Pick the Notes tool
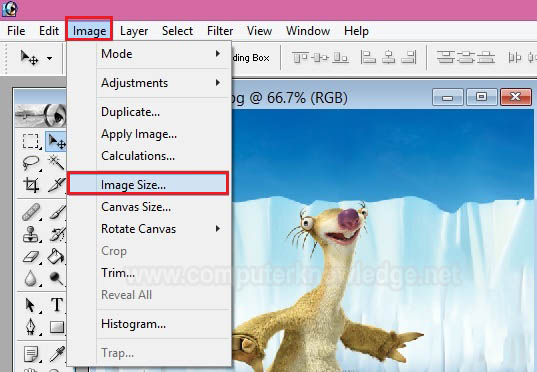Image resolution: width=537 pixels, height=372 pixels. point(30,354)
